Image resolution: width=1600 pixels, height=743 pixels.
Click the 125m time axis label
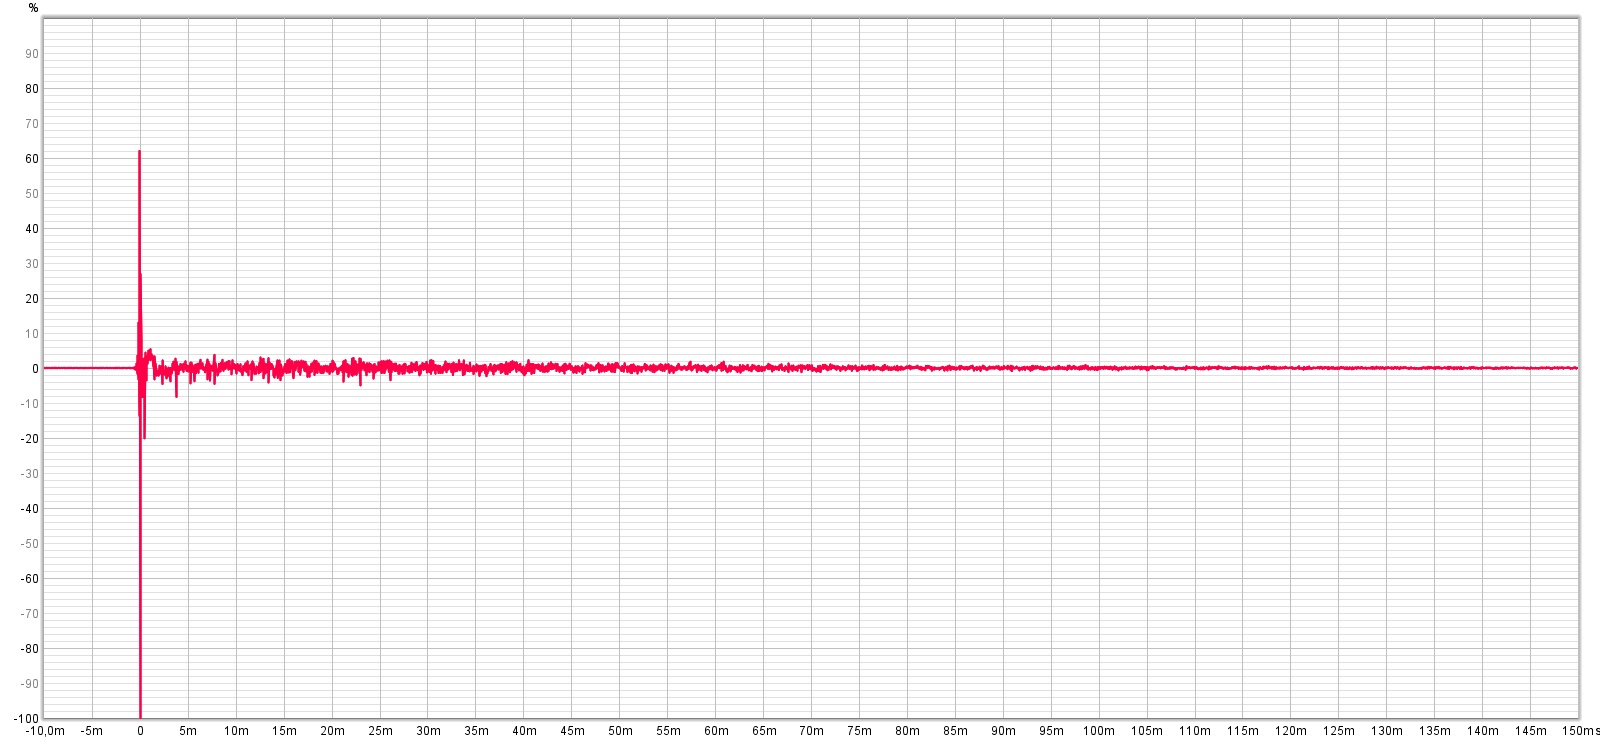point(1339,731)
